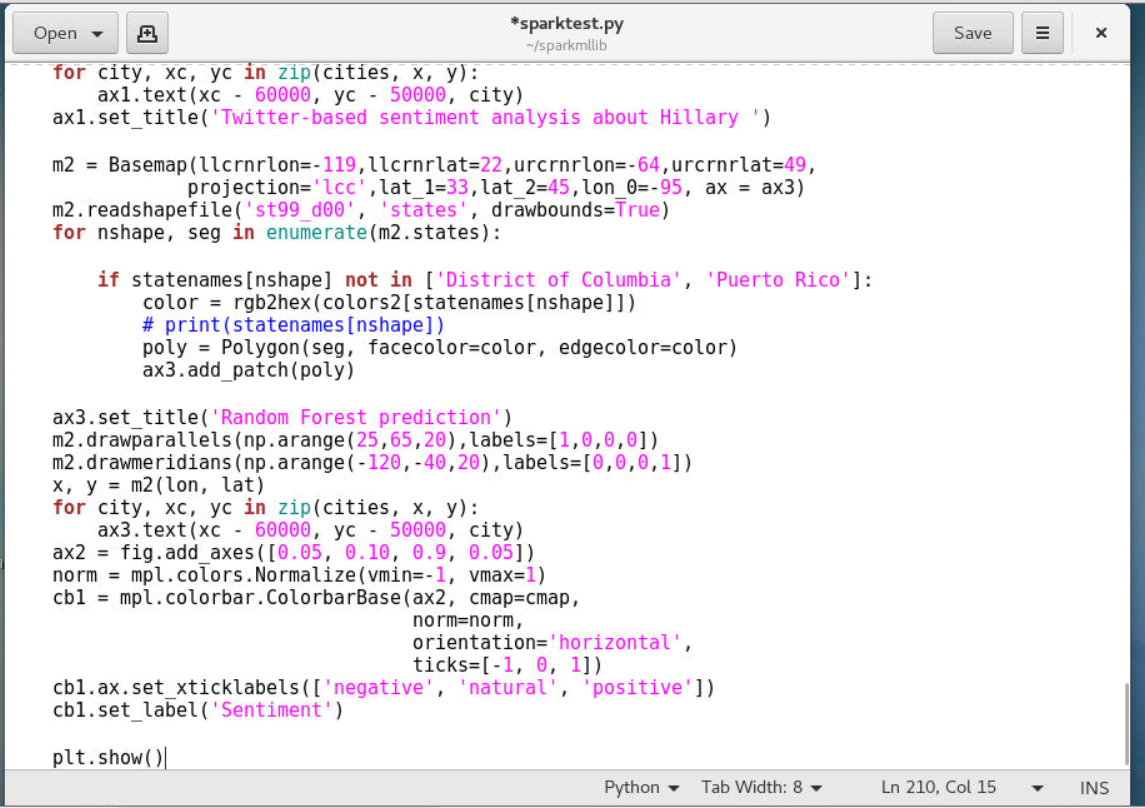
Task: Click the commented # print(statenames[nshape]) line
Action: (x=294, y=325)
